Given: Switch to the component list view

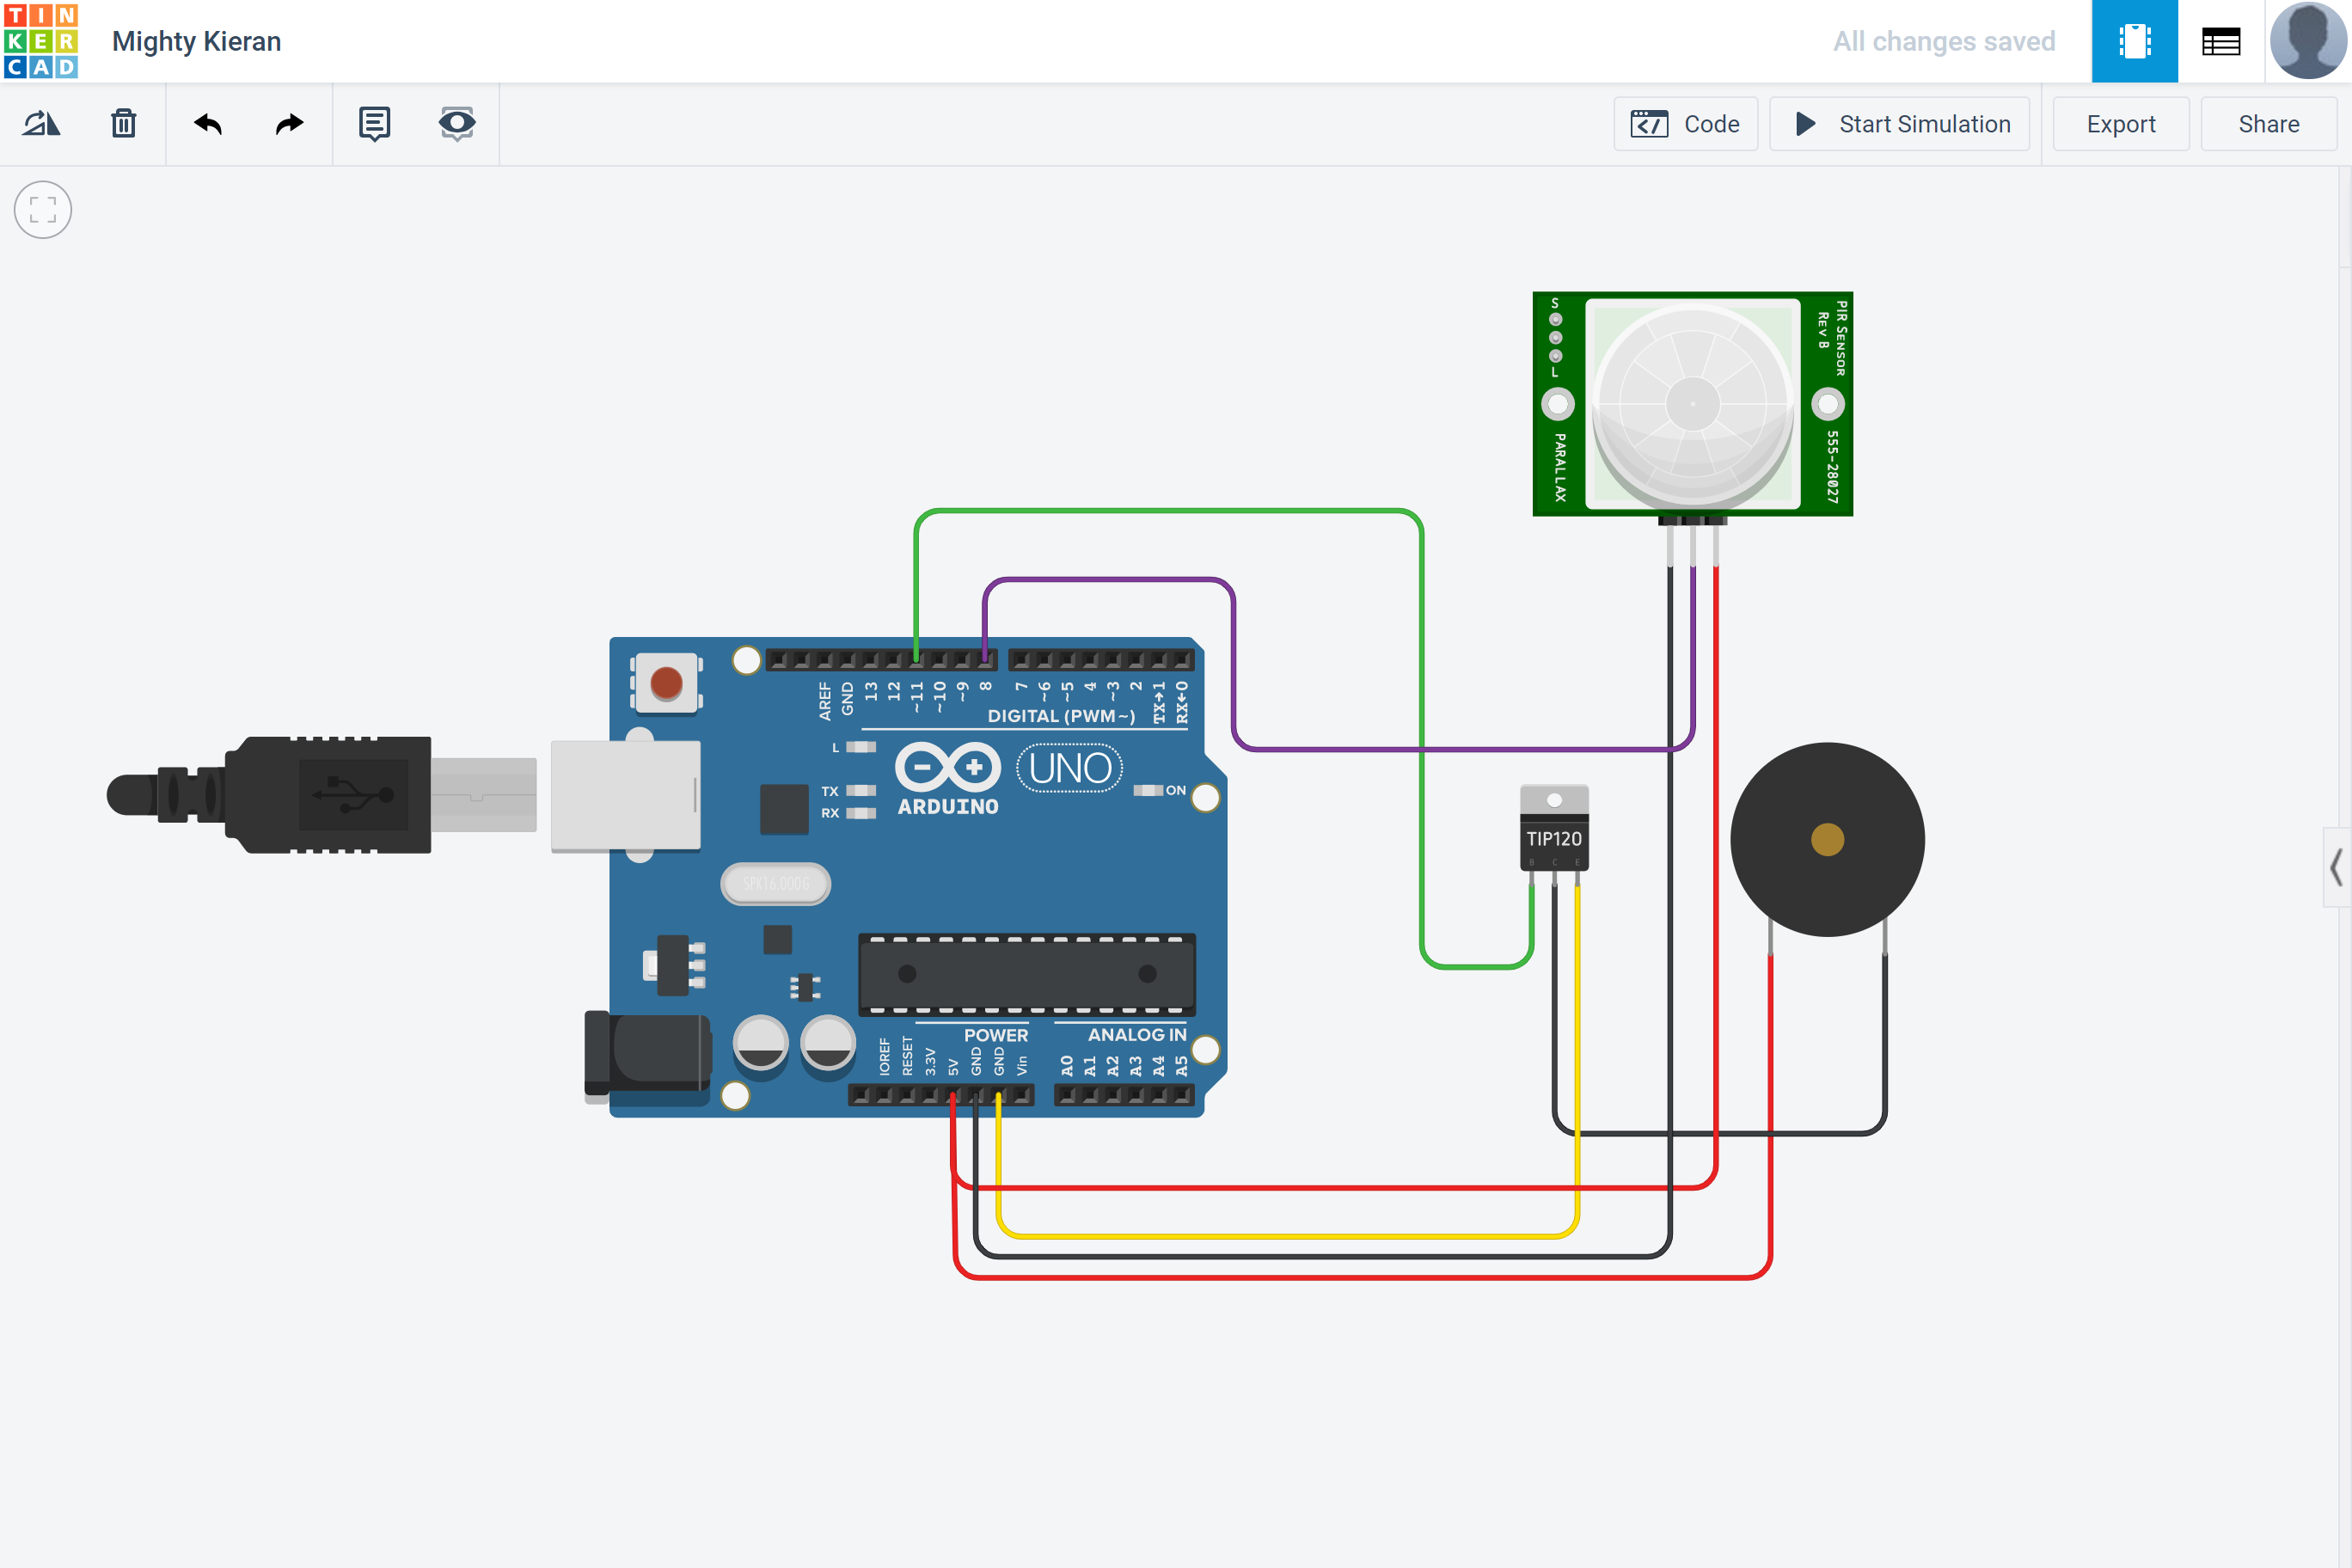Looking at the screenshot, I should point(2221,41).
